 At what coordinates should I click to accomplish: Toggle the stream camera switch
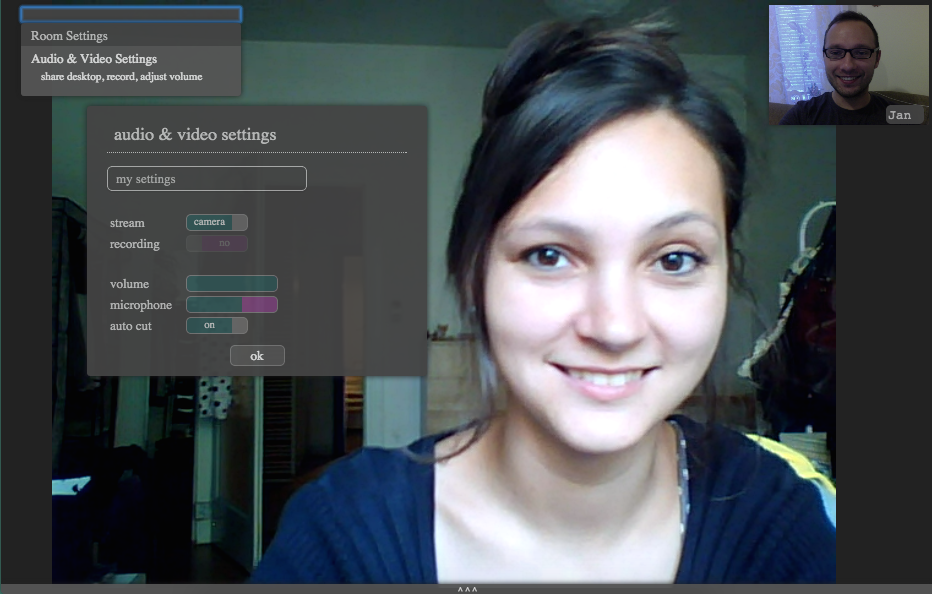pos(217,222)
